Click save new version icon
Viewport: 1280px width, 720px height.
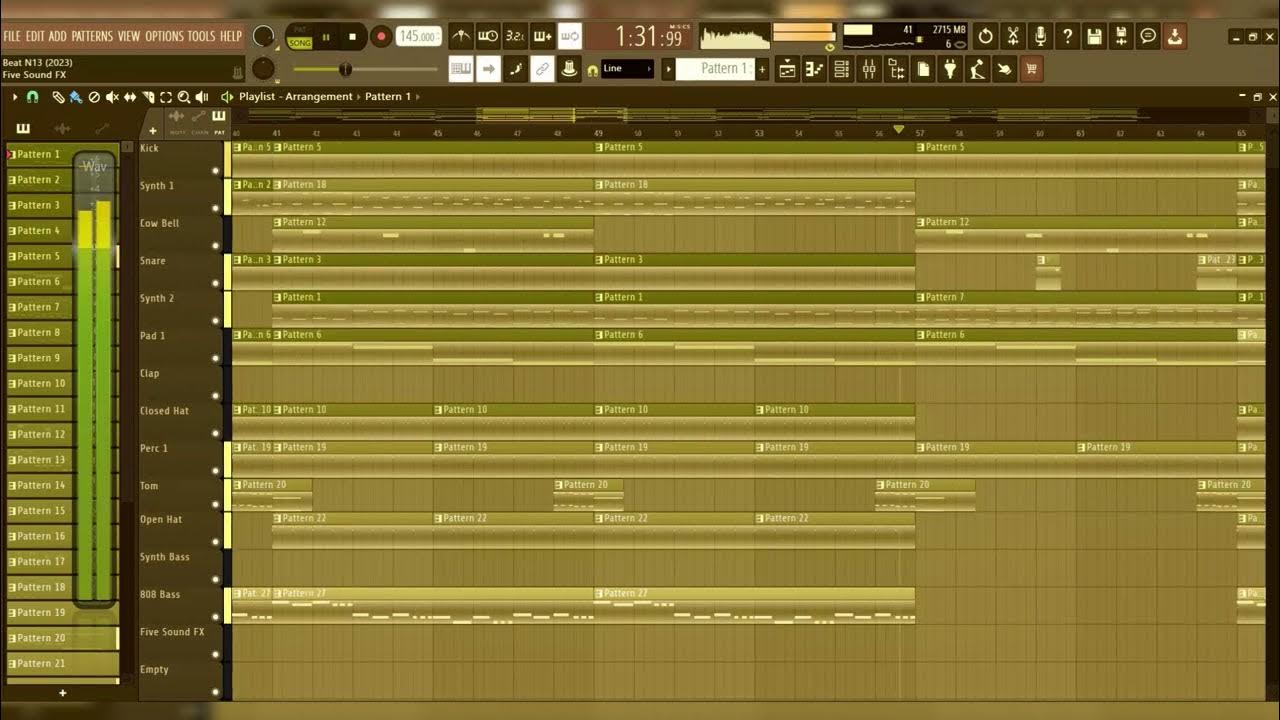(1121, 37)
